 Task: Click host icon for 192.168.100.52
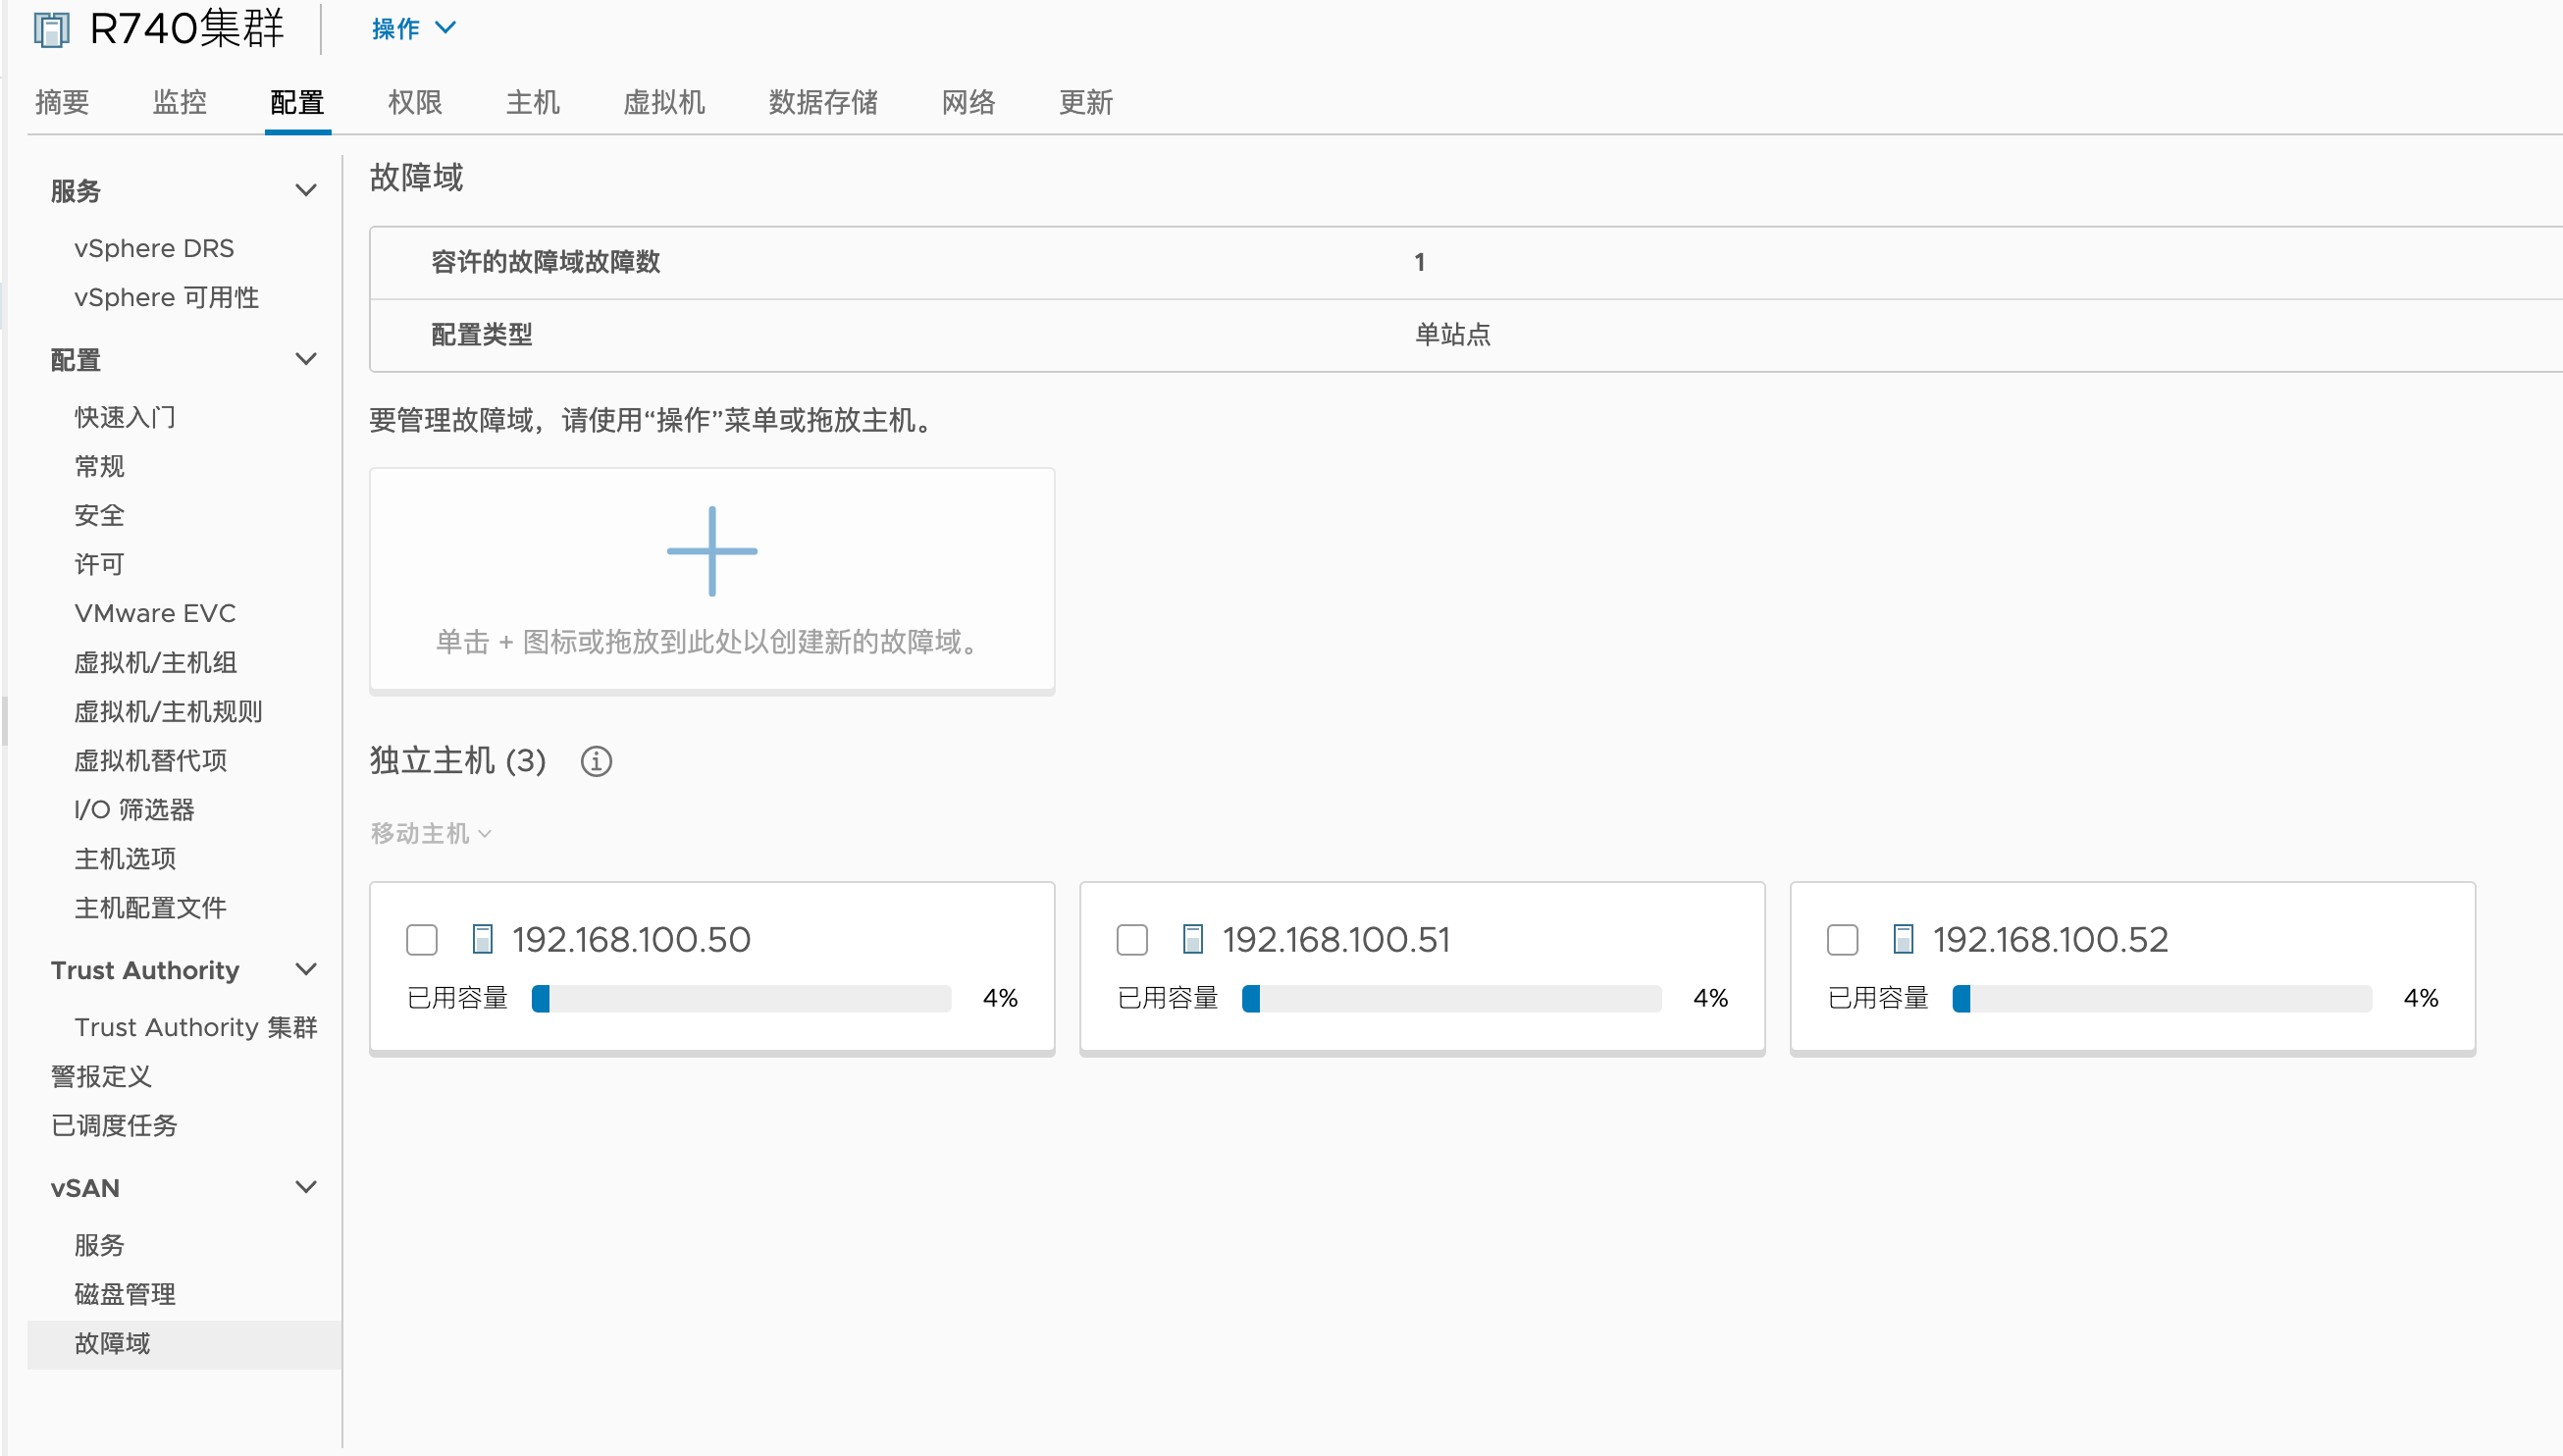pyautogui.click(x=1903, y=939)
